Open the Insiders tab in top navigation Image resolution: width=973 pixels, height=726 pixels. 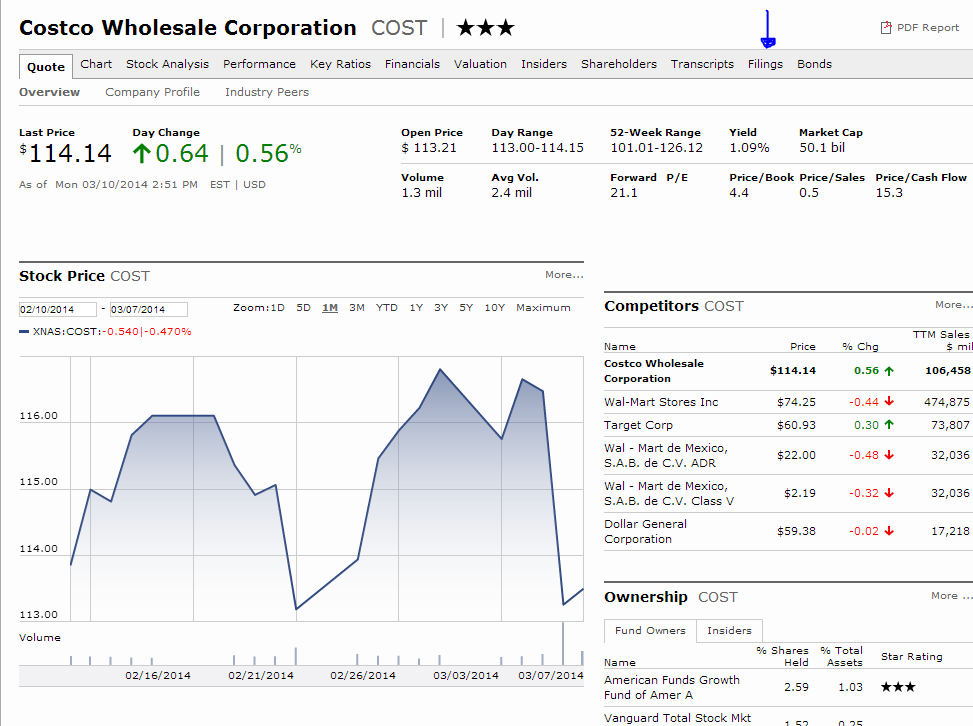coord(544,64)
